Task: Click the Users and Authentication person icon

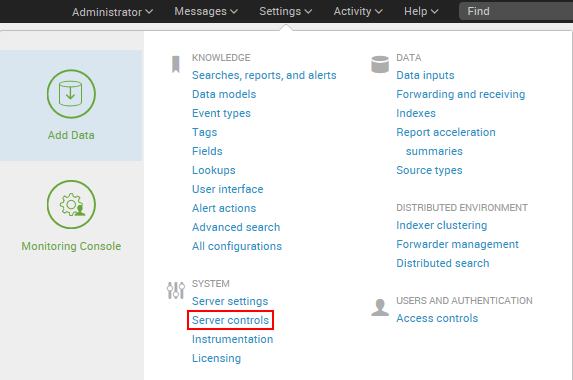Action: (380, 307)
